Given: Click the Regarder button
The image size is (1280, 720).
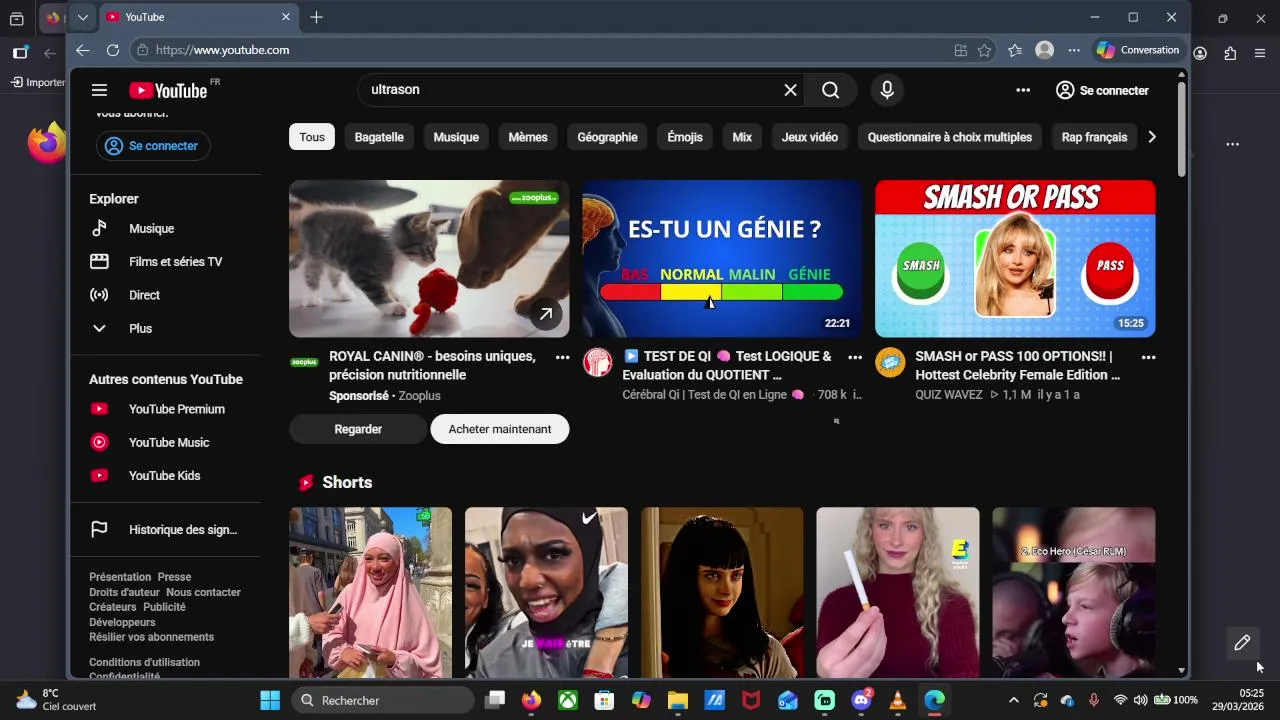Looking at the screenshot, I should (x=358, y=429).
